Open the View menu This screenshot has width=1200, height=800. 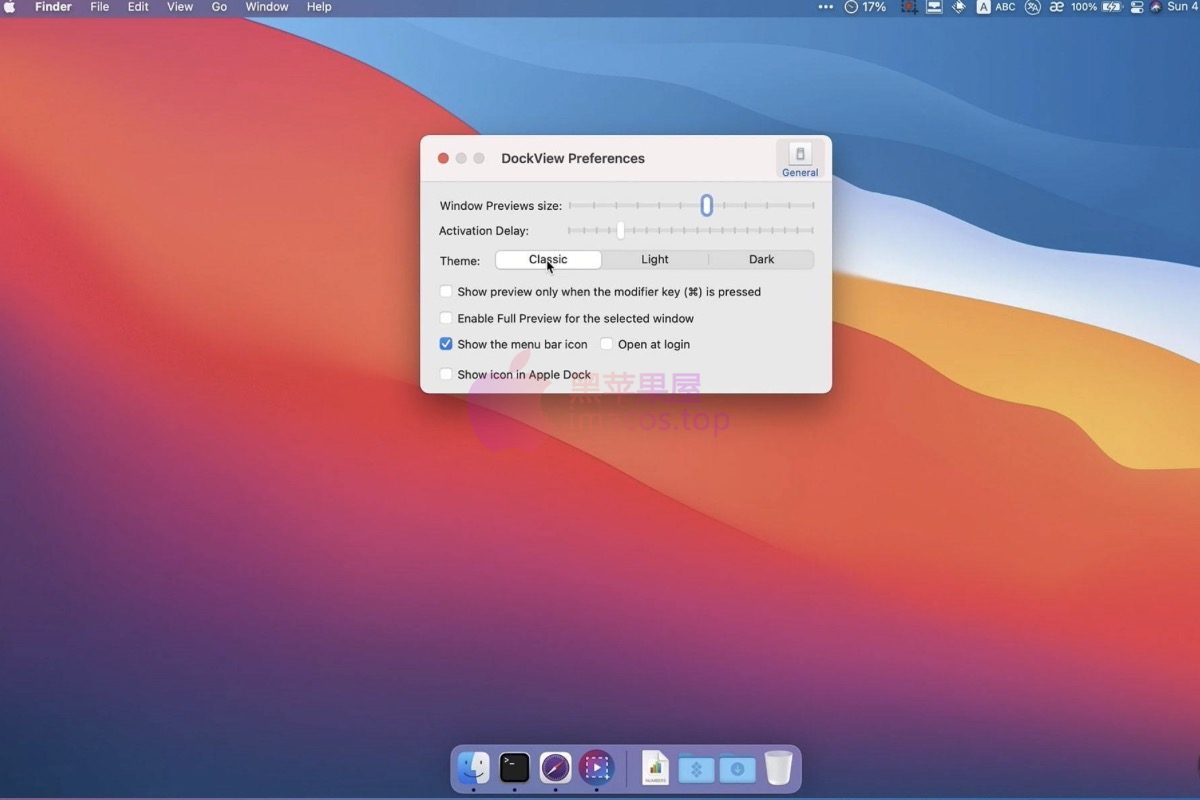[180, 7]
